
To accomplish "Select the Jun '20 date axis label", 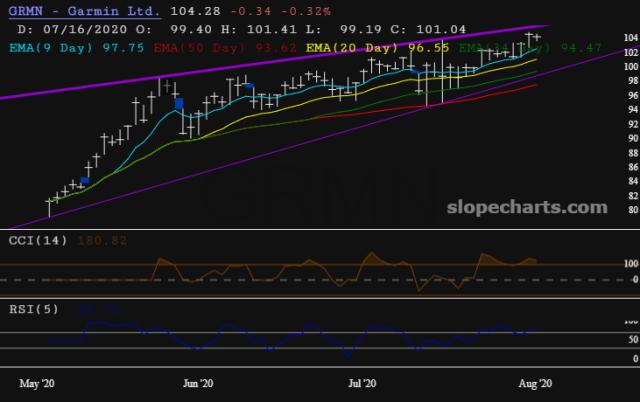I will [x=198, y=384].
